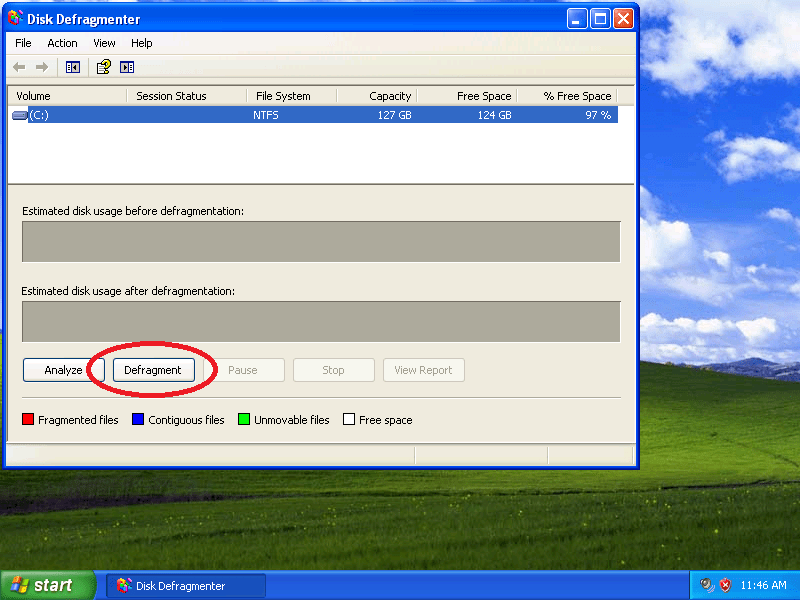Open Help using the question mark toolbar icon
800x600 pixels.
[103, 67]
